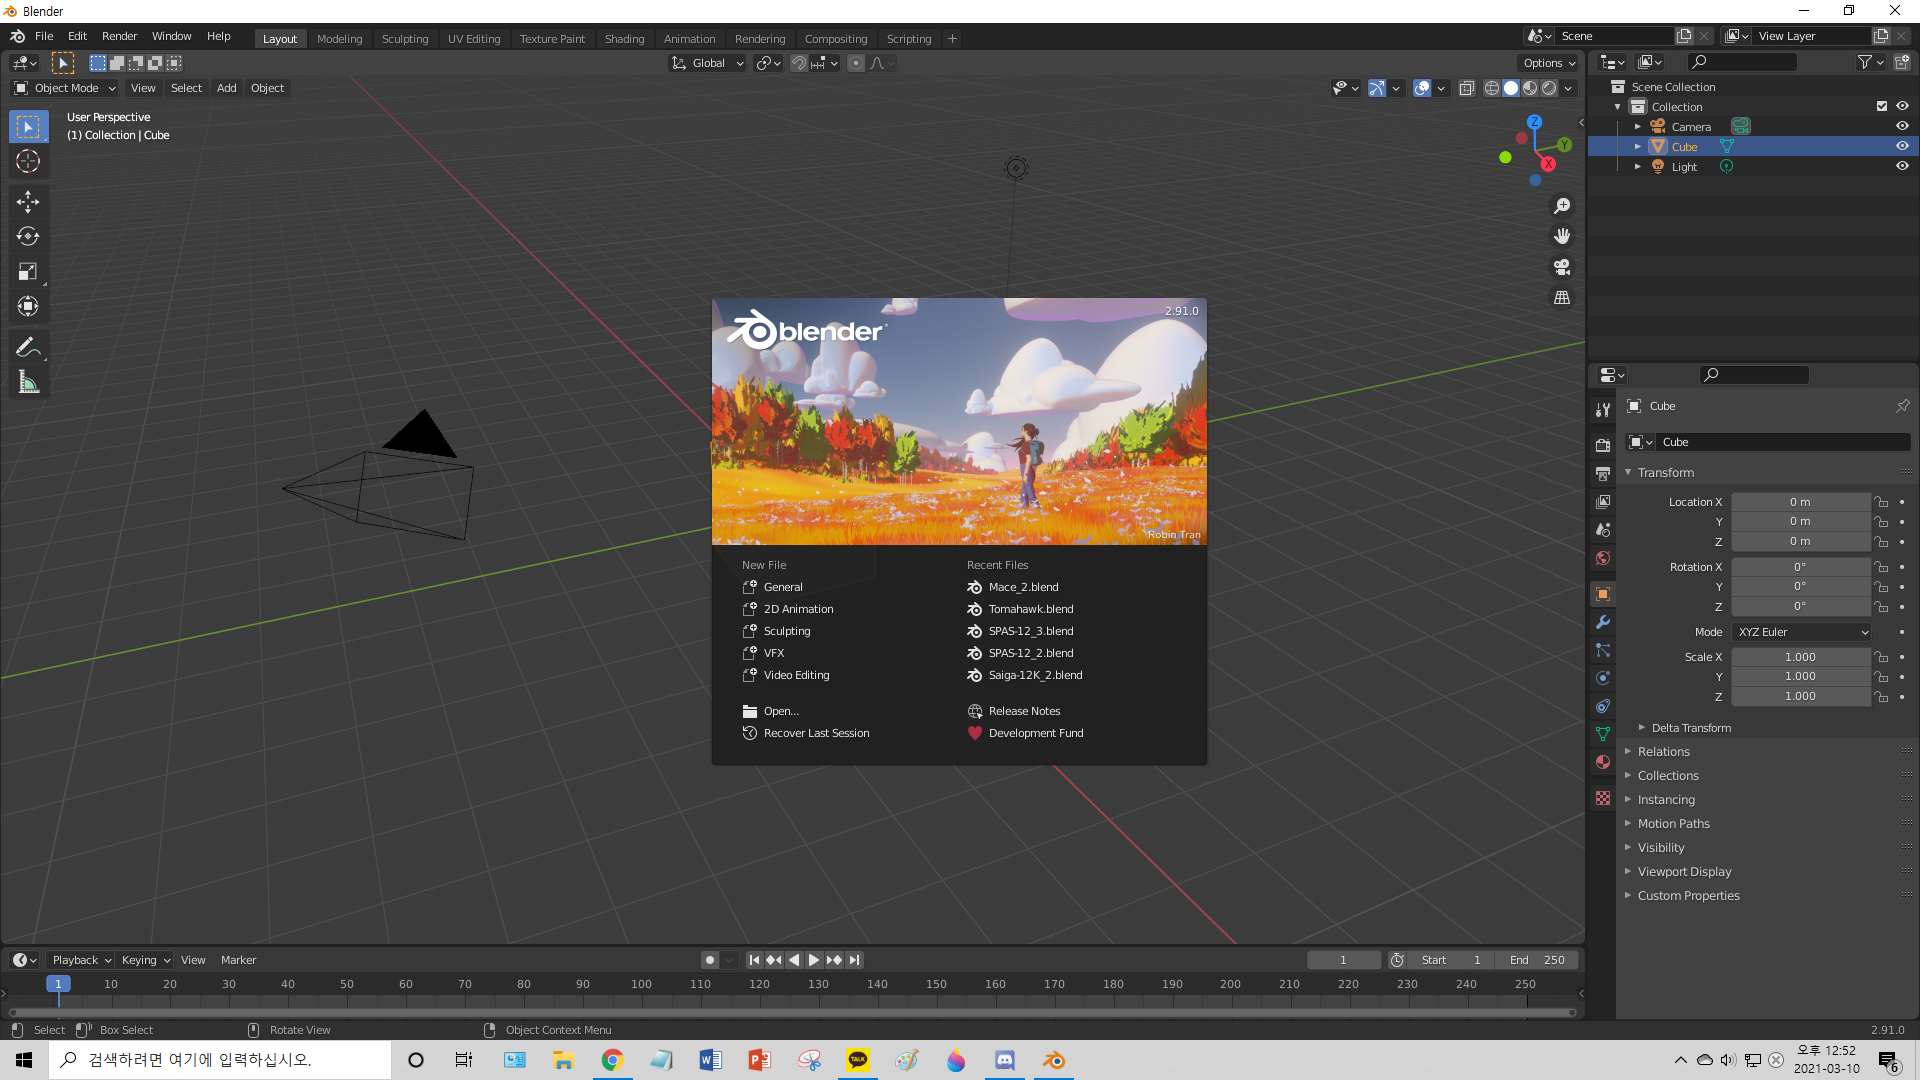Open Render properties tab icon
The width and height of the screenshot is (1920, 1080).
point(1603,445)
